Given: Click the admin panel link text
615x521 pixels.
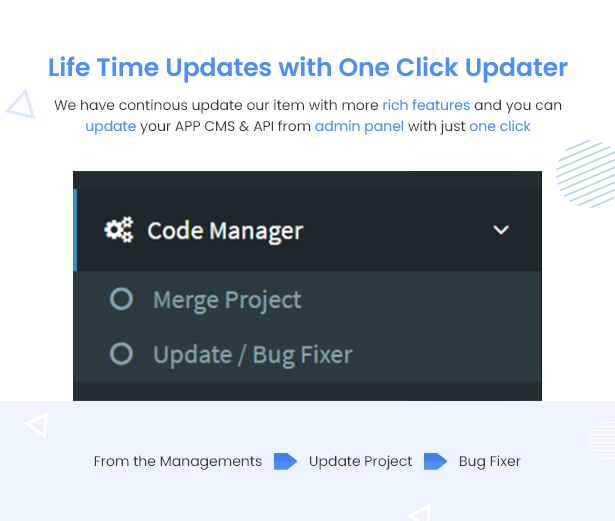Looking at the screenshot, I should (x=359, y=126).
